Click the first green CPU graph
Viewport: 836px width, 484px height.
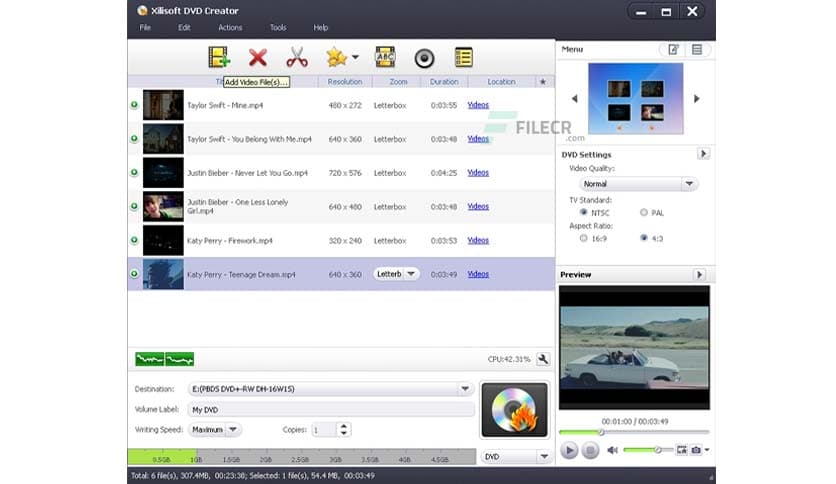click(149, 359)
